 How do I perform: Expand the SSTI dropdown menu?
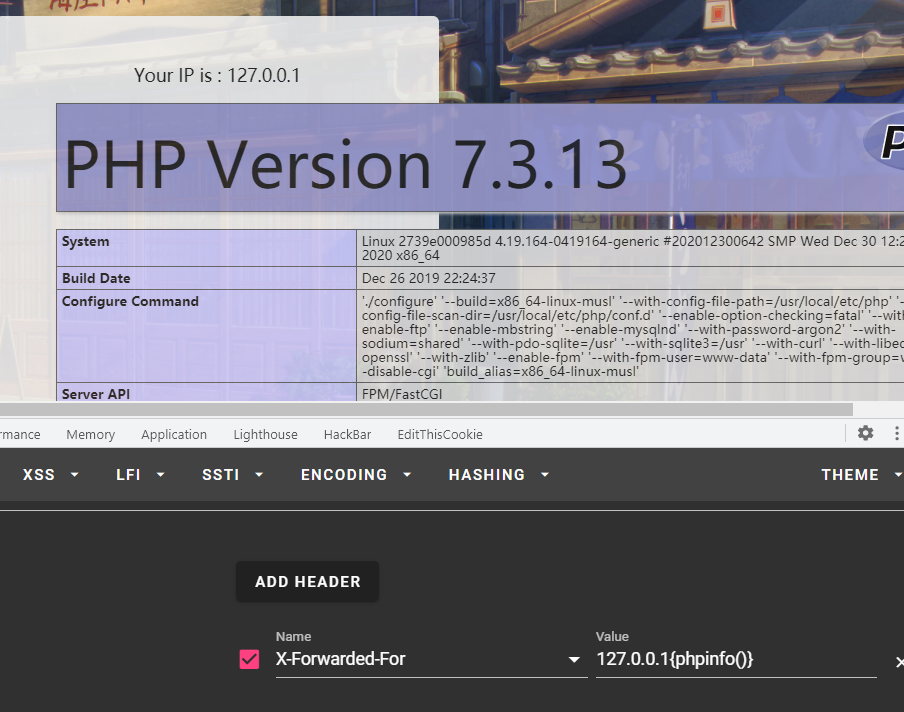click(232, 475)
